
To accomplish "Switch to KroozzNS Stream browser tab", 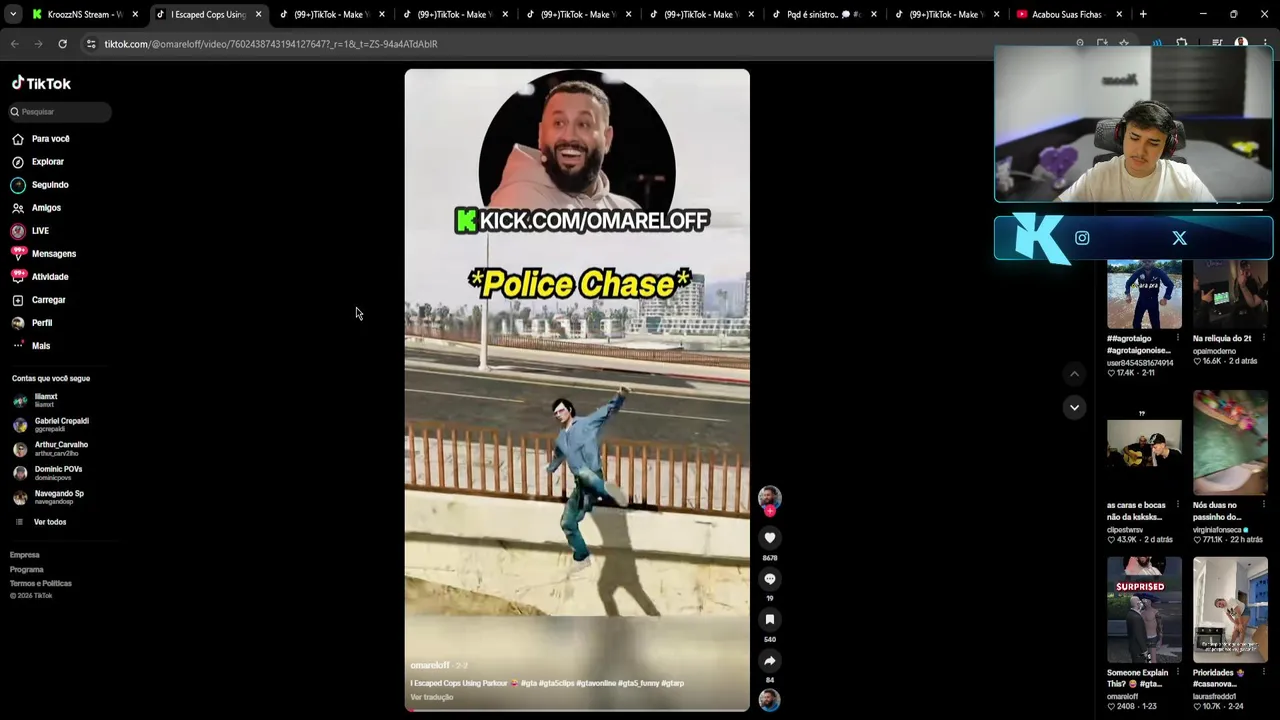I will coord(85,14).
